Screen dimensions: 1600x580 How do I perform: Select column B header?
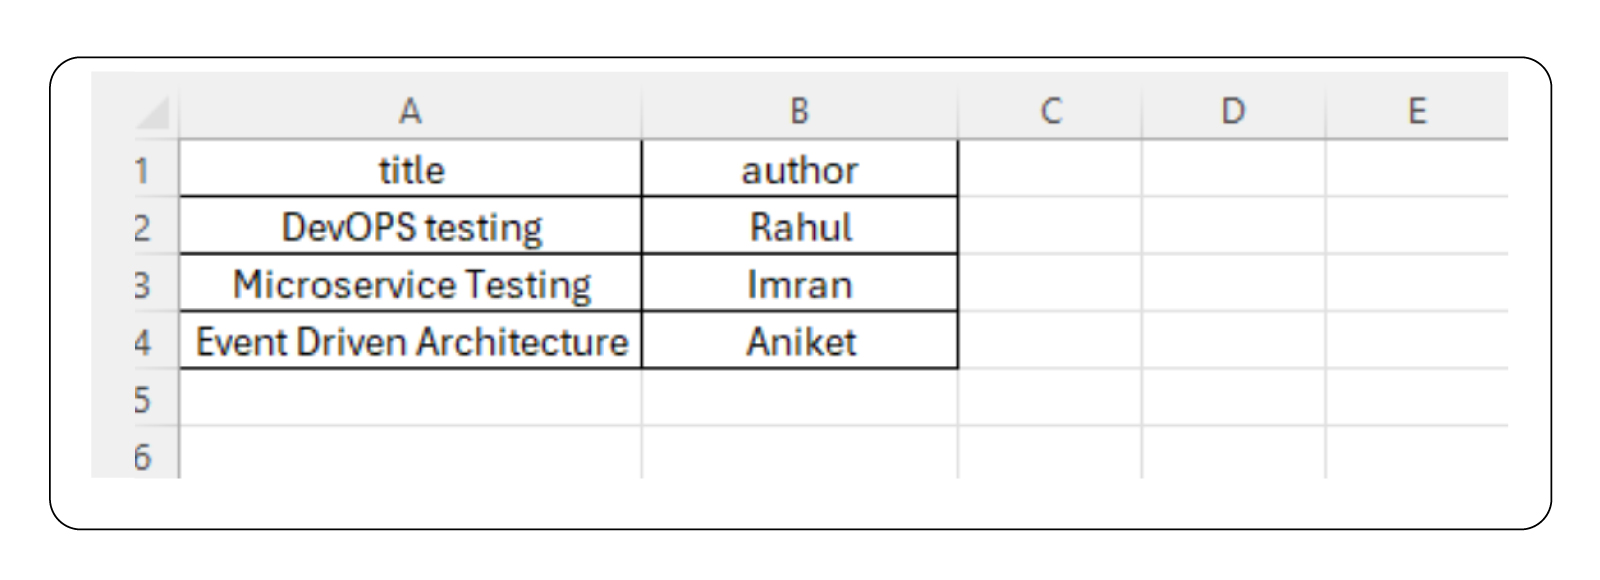pyautogui.click(x=800, y=110)
